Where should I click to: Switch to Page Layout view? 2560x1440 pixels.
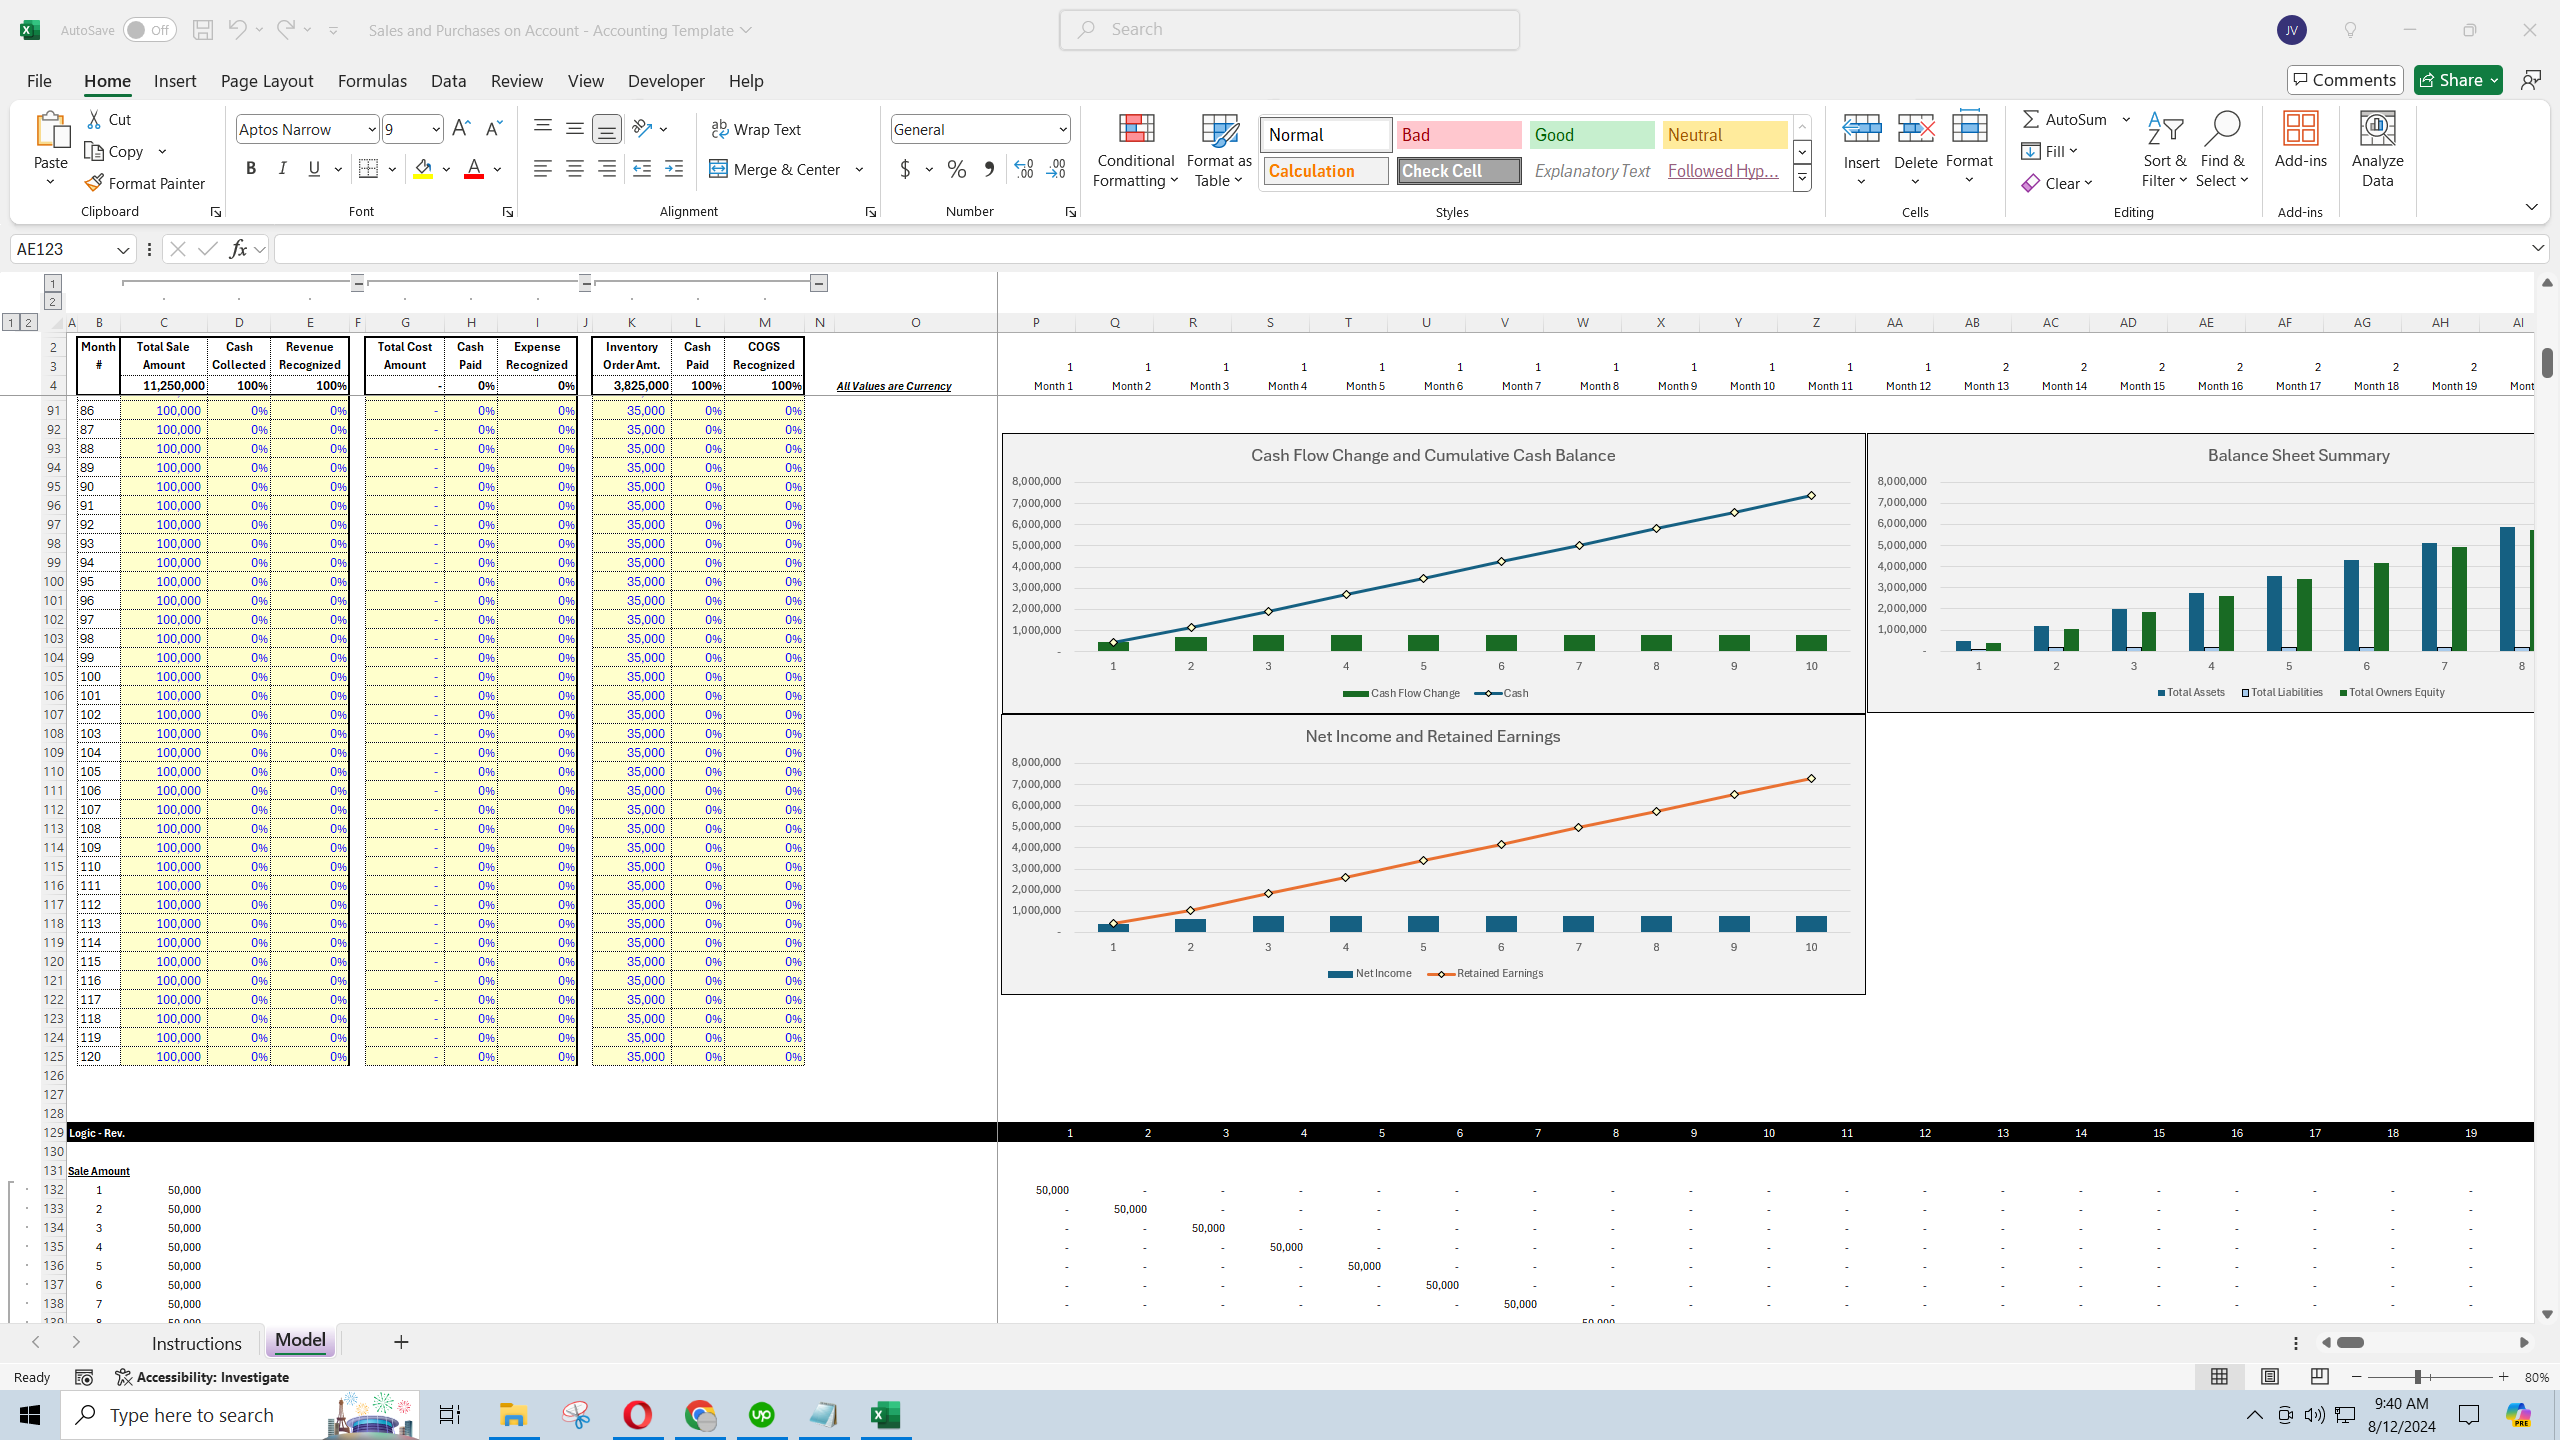2269,1377
